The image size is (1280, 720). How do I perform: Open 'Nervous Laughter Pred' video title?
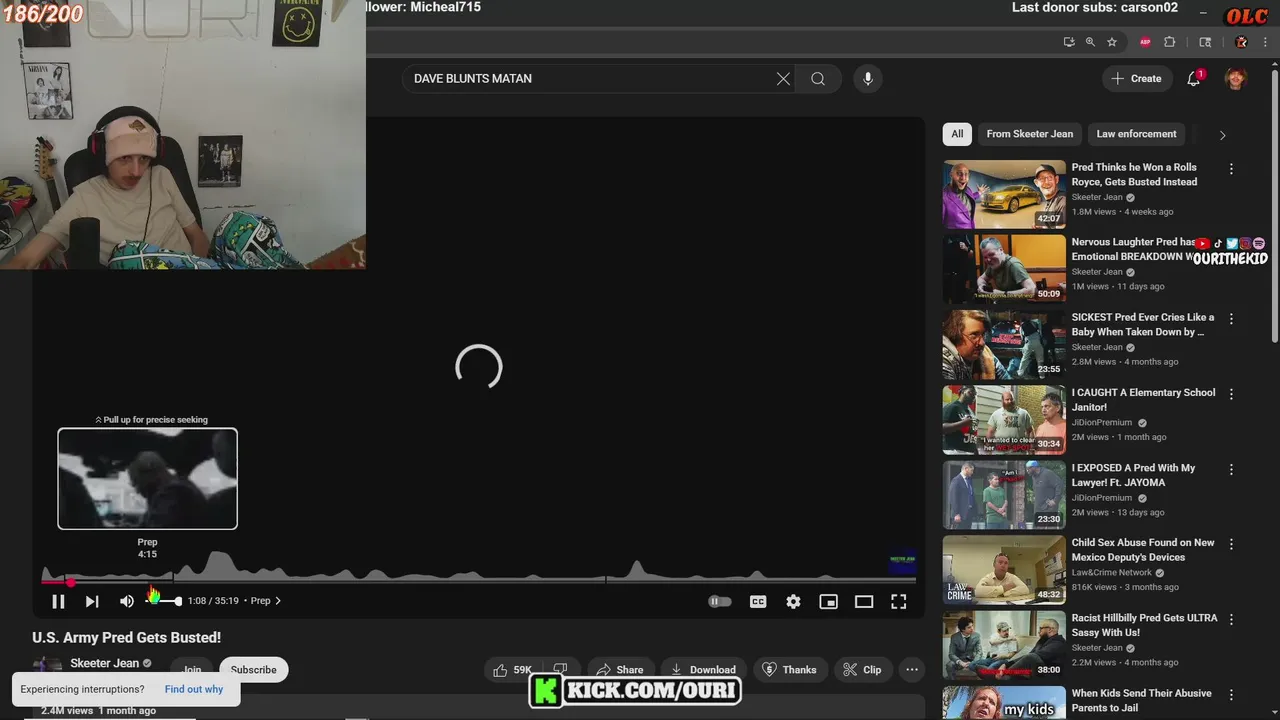[1132, 249]
